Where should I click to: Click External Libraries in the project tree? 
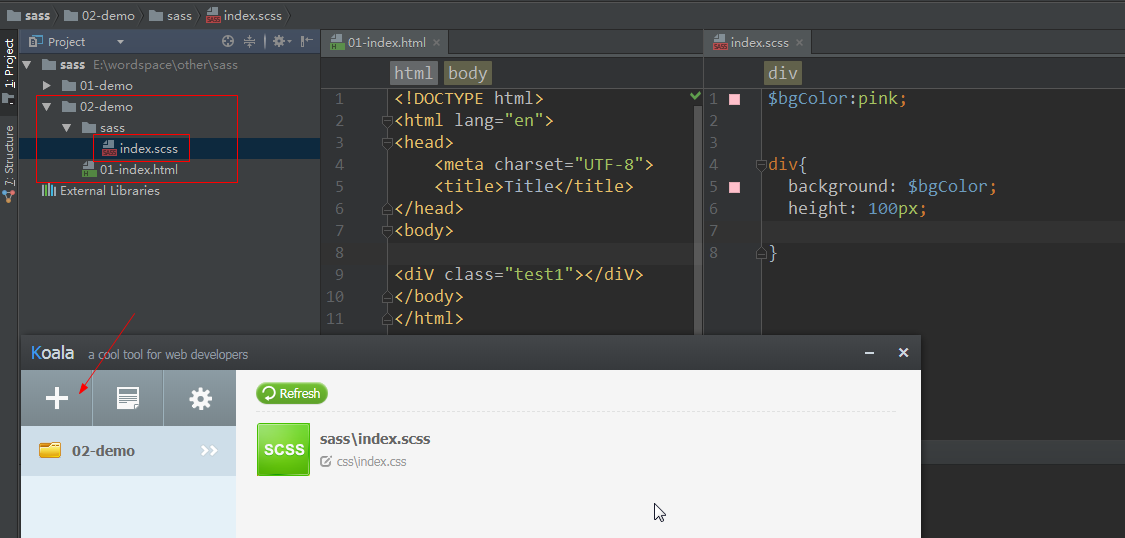(110, 191)
